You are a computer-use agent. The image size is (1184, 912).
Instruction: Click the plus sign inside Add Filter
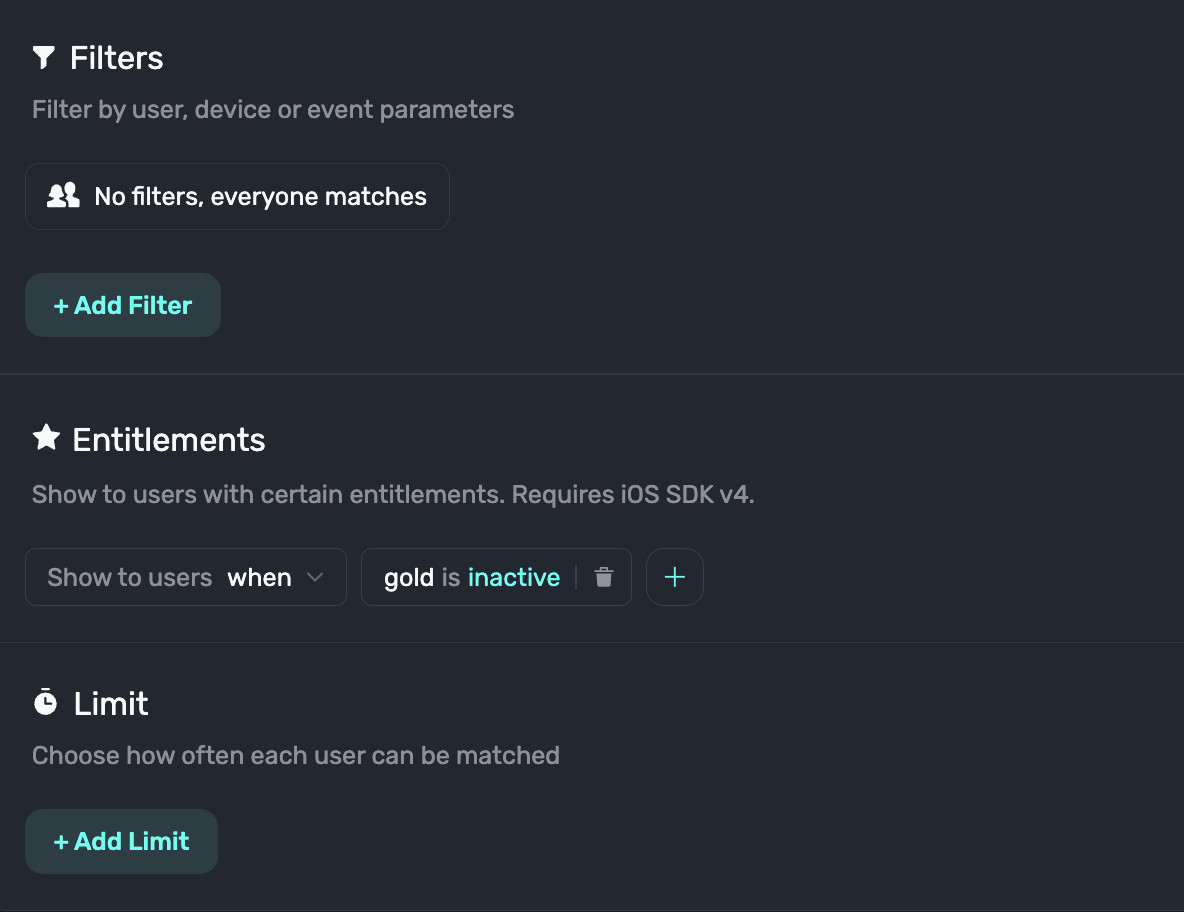60,305
